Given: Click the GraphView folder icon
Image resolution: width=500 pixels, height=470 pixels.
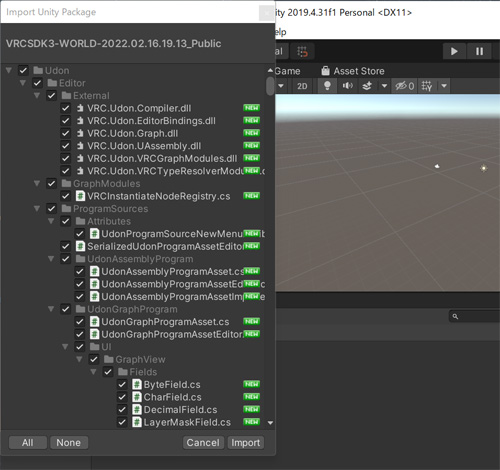Looking at the screenshot, I should tap(109, 359).
